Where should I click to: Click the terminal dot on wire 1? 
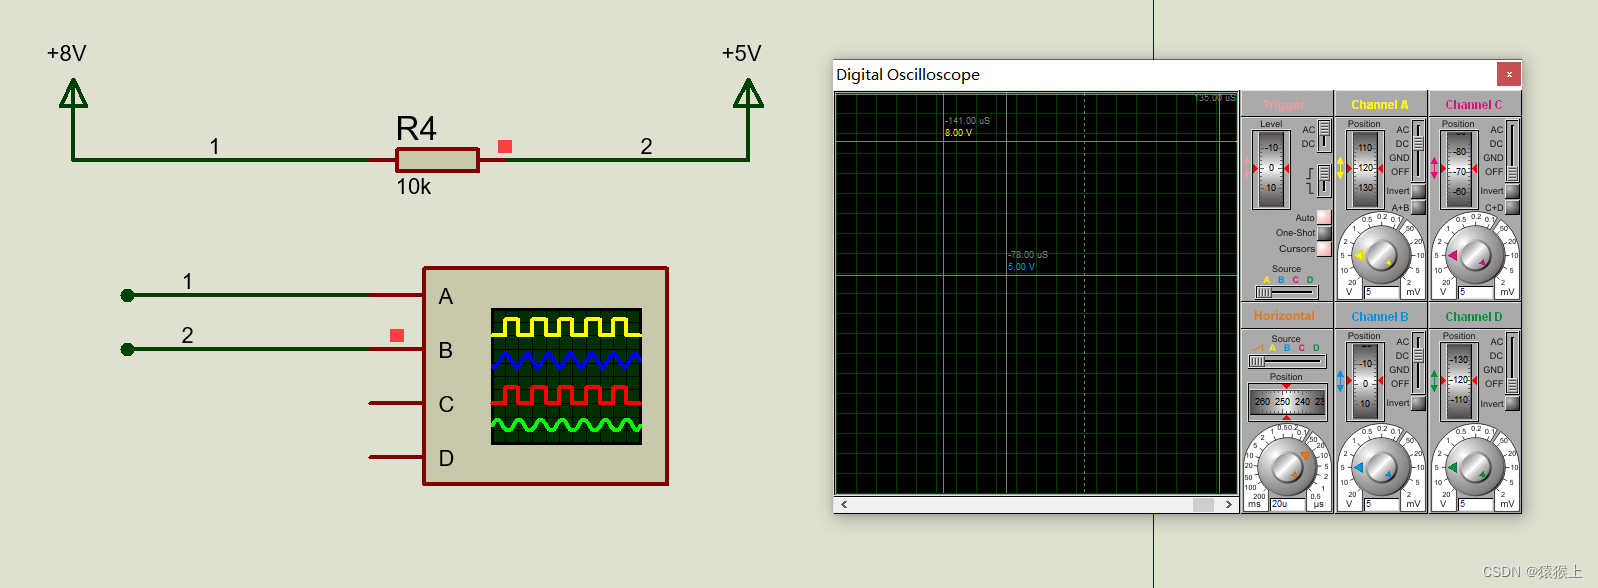coord(127,295)
